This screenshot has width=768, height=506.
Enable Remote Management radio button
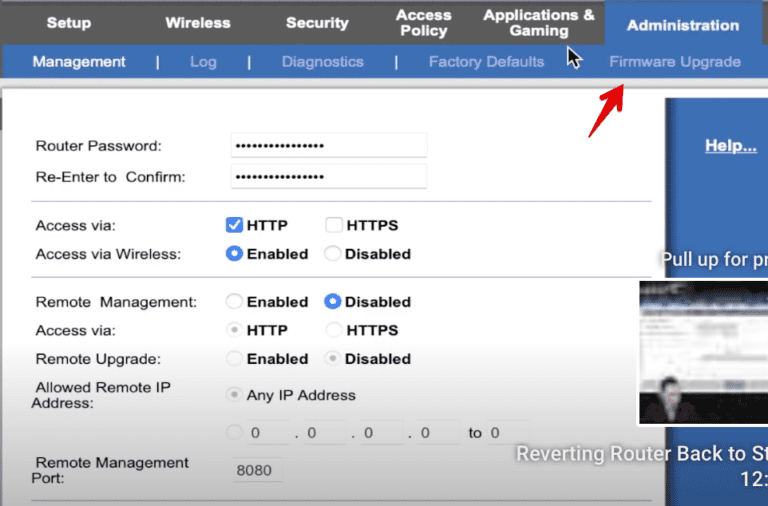[235, 302]
